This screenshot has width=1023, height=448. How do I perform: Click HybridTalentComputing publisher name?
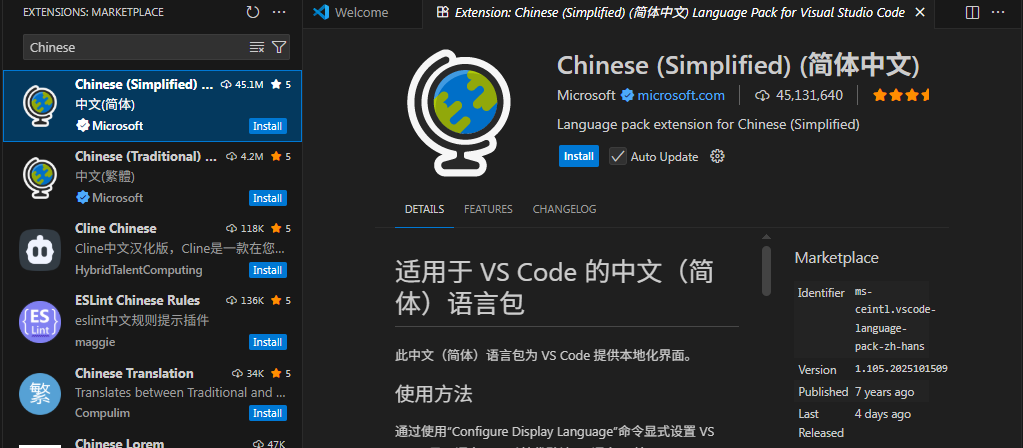tap(138, 270)
